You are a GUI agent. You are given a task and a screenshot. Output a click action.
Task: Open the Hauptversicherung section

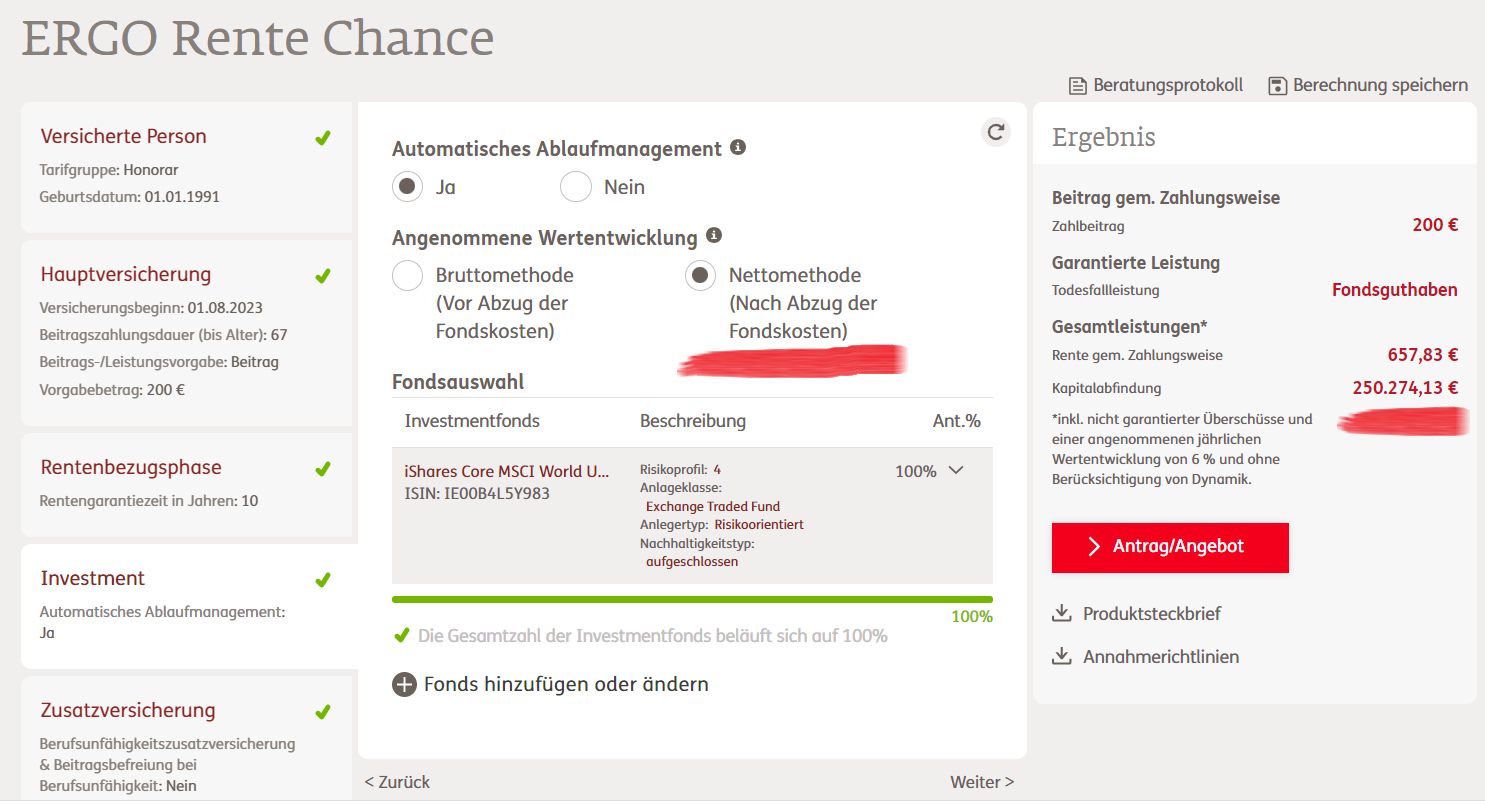[187, 332]
